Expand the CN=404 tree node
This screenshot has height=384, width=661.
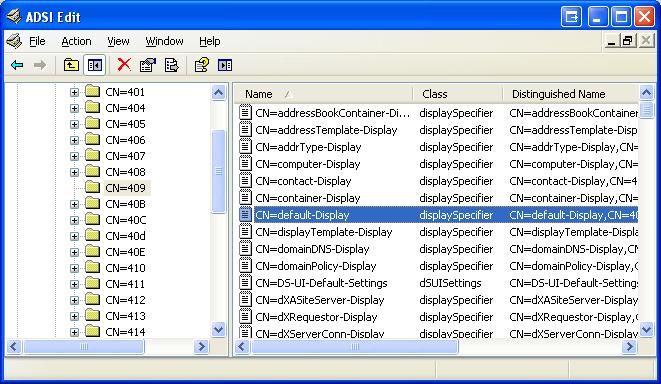74,108
